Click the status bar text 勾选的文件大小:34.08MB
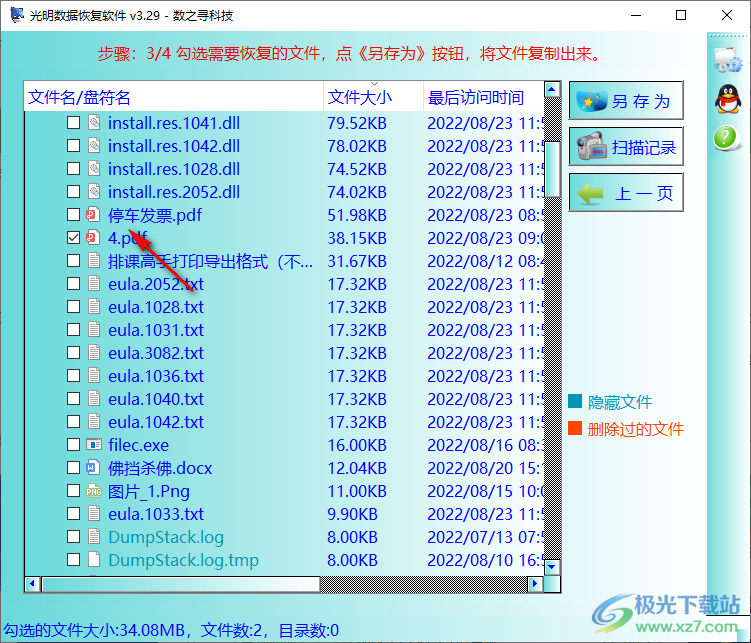The width and height of the screenshot is (751, 643). click(x=94, y=630)
